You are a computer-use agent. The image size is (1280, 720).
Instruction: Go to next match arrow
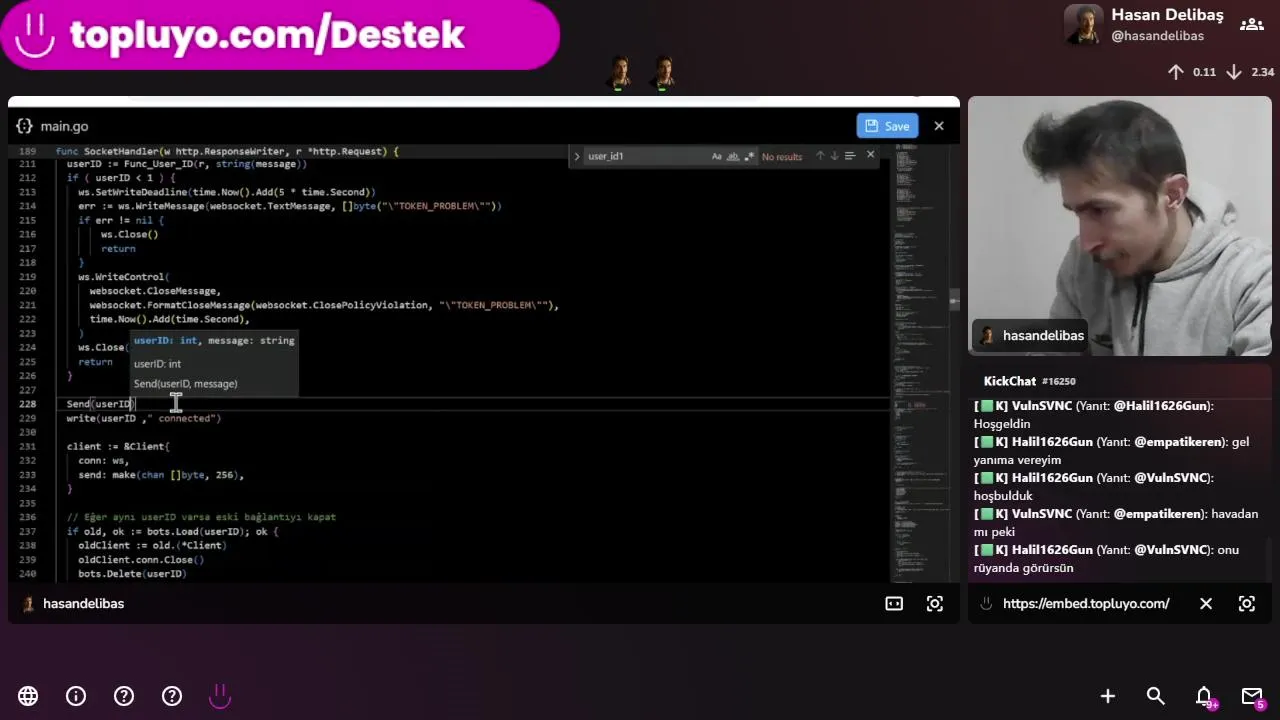[x=834, y=156]
